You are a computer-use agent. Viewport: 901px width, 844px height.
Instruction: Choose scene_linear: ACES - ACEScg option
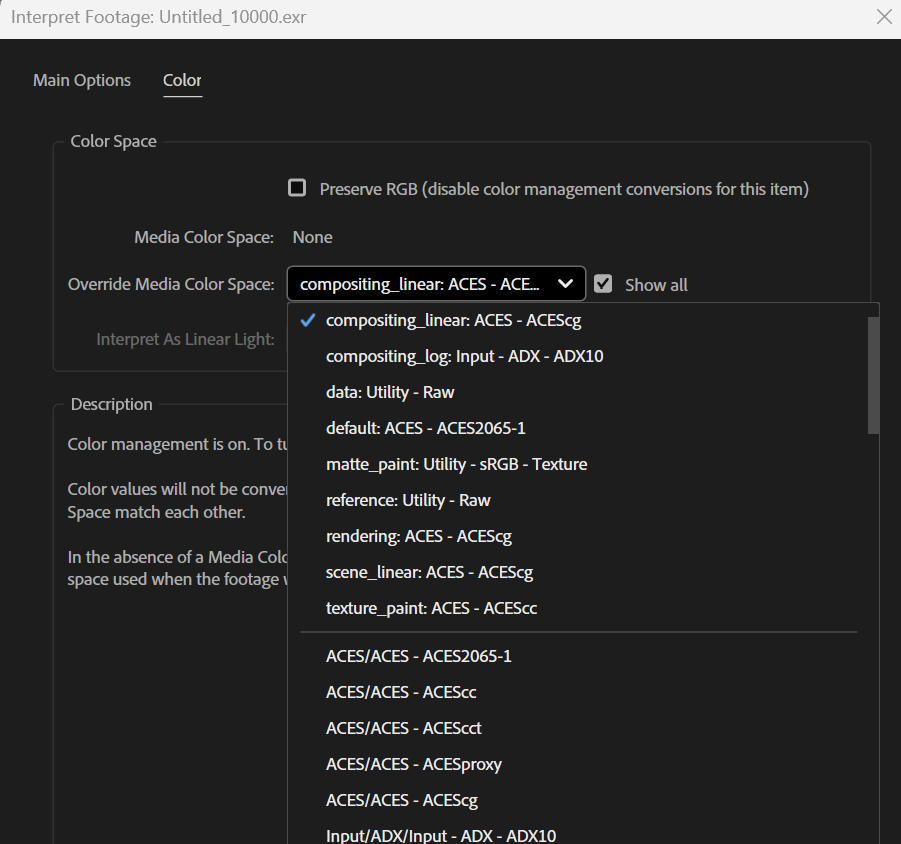429,572
